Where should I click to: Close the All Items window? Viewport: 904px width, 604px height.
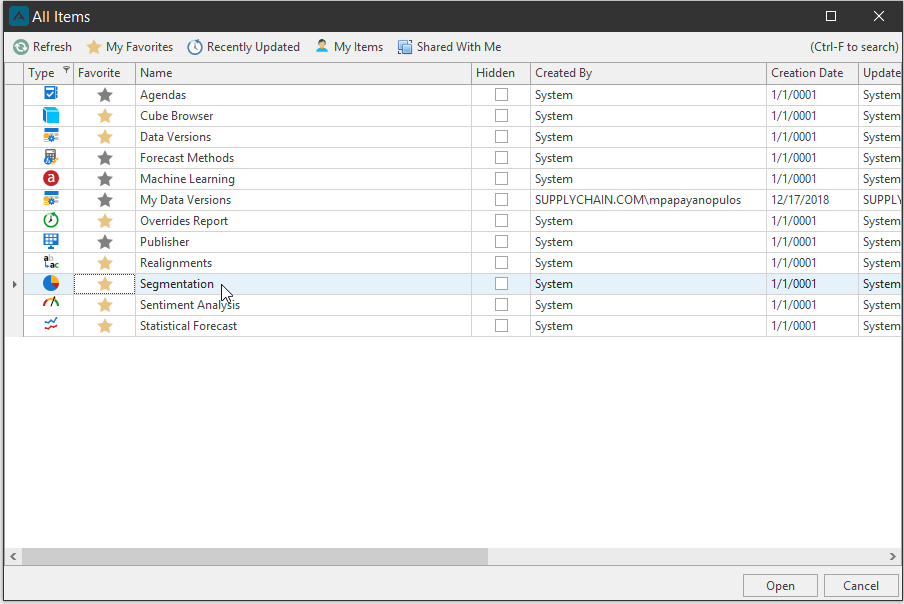pos(879,16)
